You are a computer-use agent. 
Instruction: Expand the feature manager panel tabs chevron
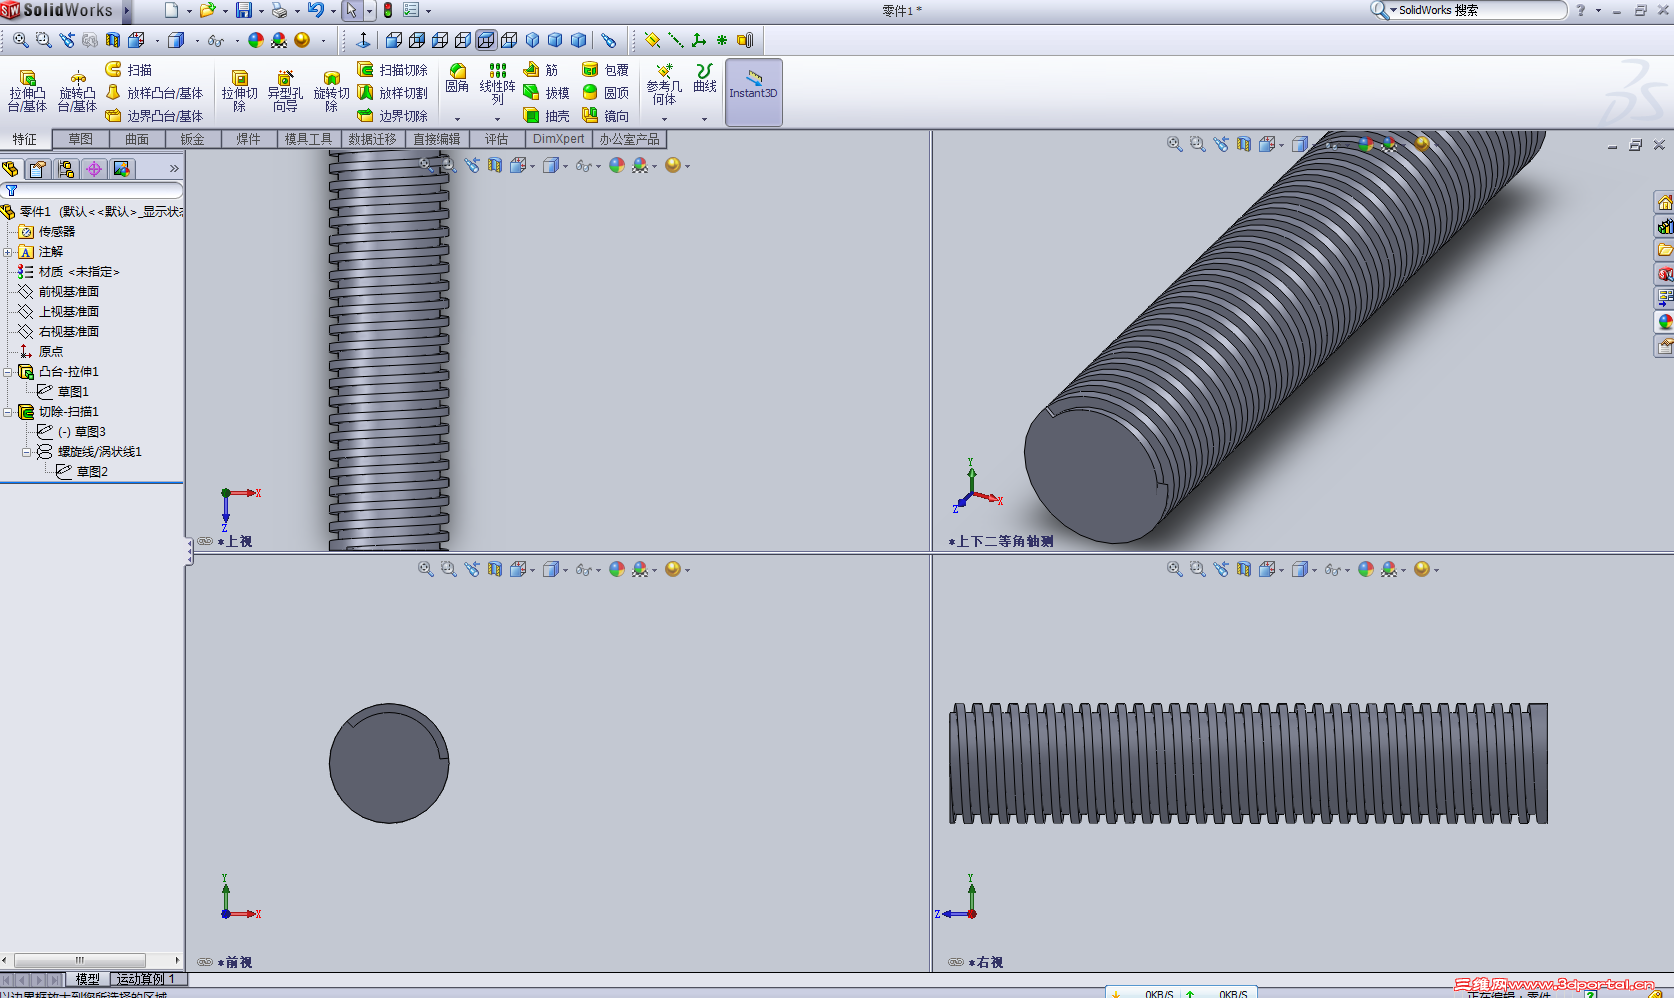click(174, 169)
